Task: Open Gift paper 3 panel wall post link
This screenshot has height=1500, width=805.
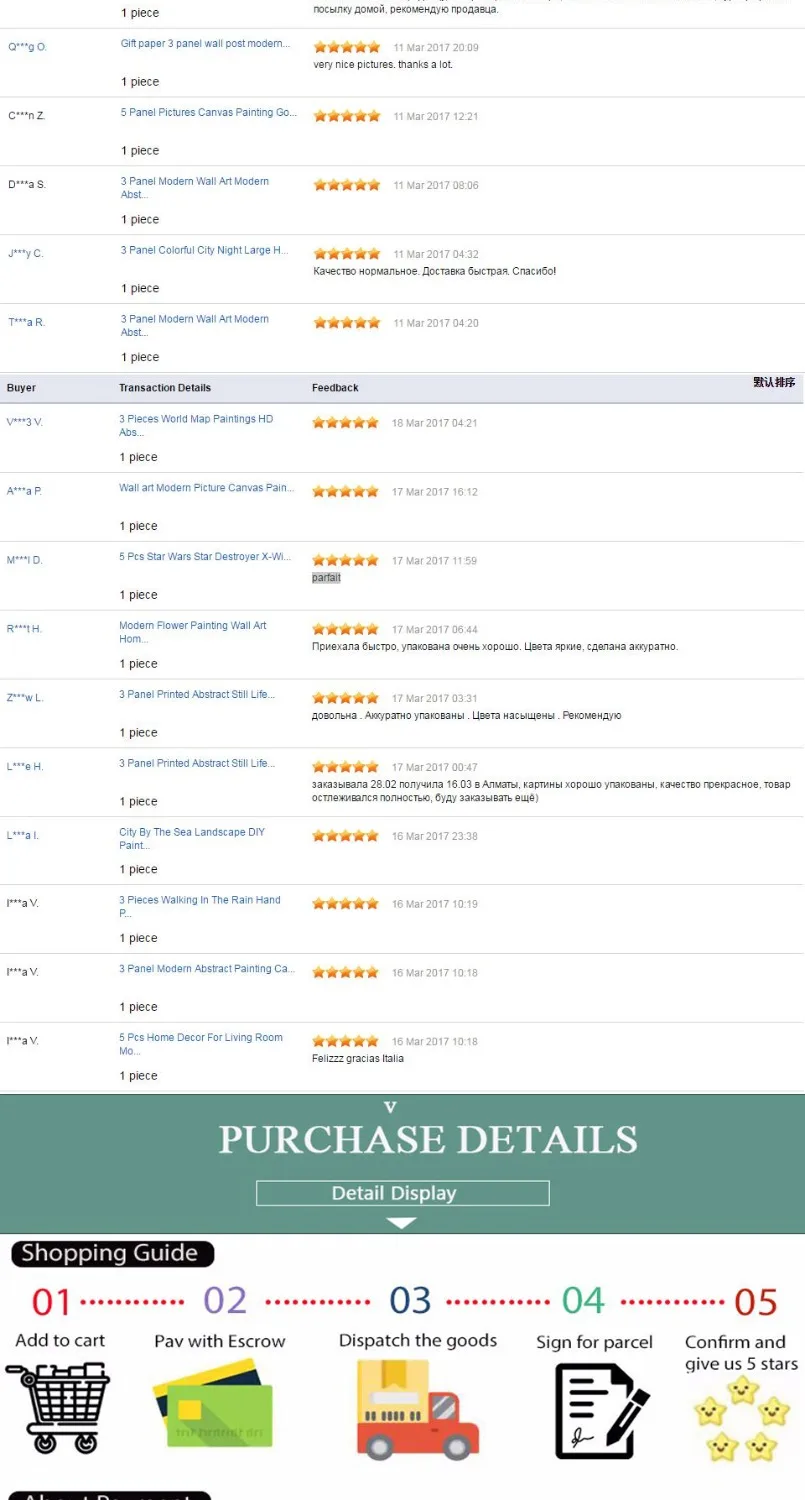Action: point(206,44)
